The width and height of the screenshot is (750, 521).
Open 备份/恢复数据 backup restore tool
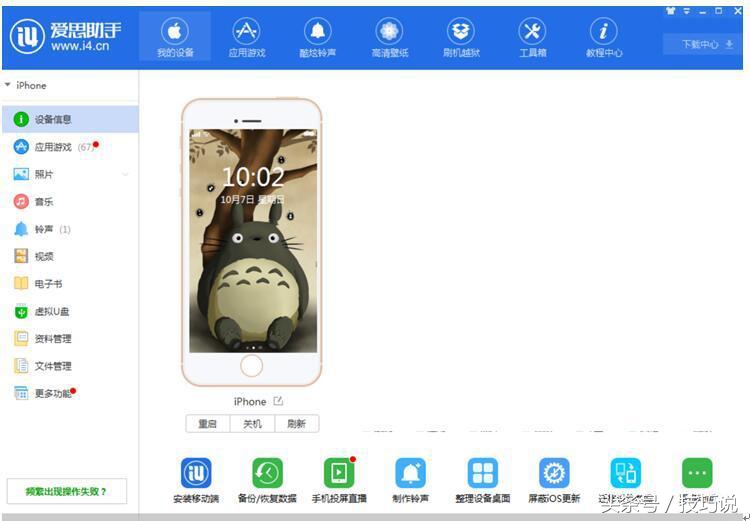pyautogui.click(x=267, y=472)
